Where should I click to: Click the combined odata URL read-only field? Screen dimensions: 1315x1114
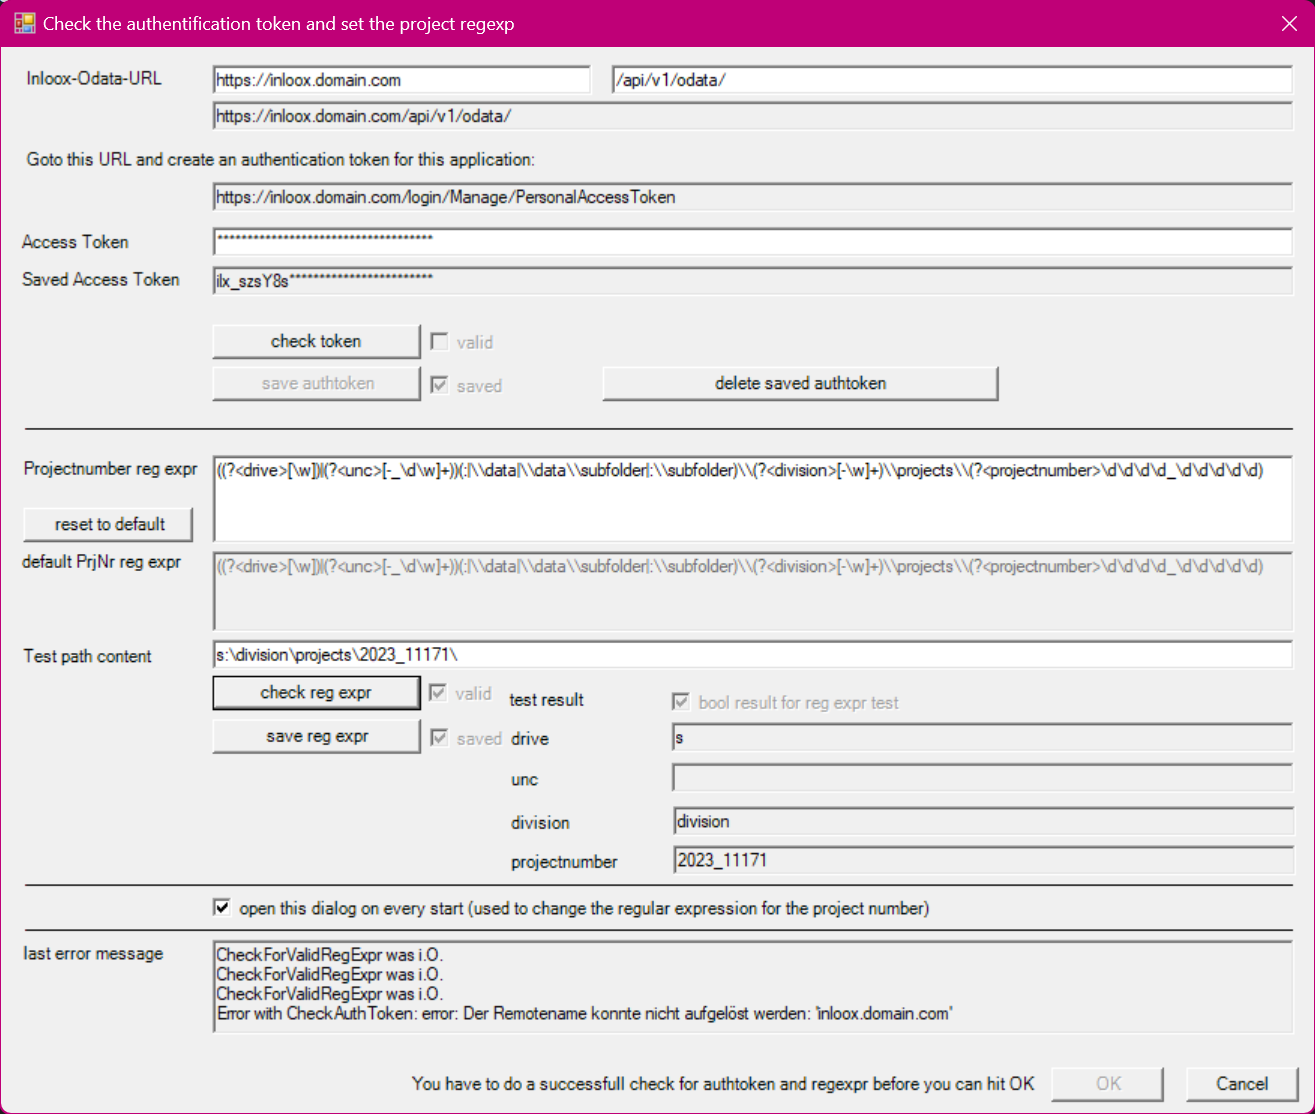pos(753,116)
